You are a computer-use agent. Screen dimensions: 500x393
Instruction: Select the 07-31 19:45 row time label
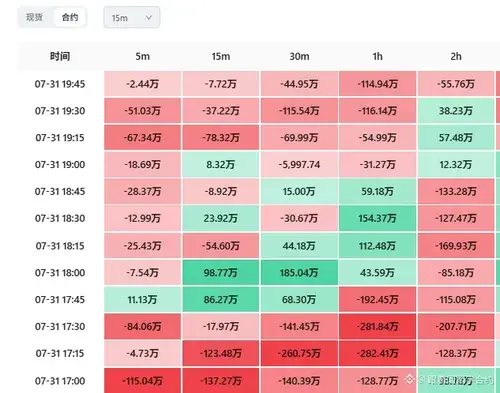tap(60, 84)
